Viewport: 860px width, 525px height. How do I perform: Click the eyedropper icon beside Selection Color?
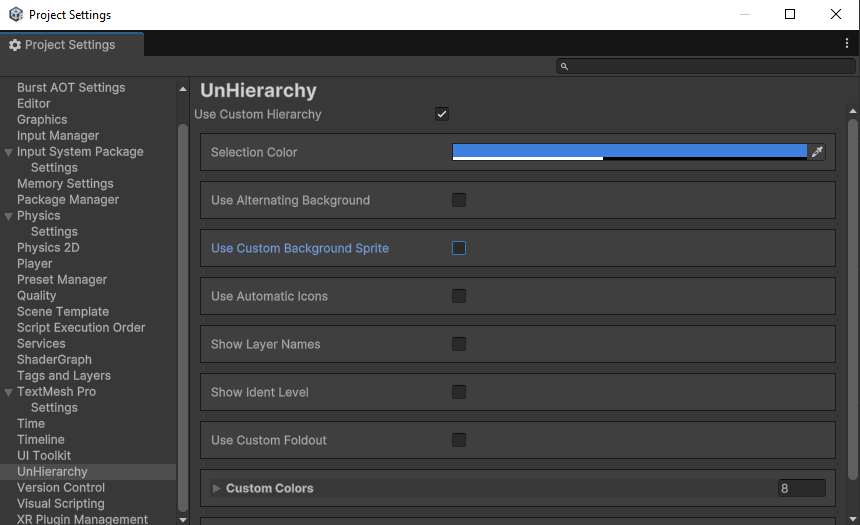click(817, 152)
